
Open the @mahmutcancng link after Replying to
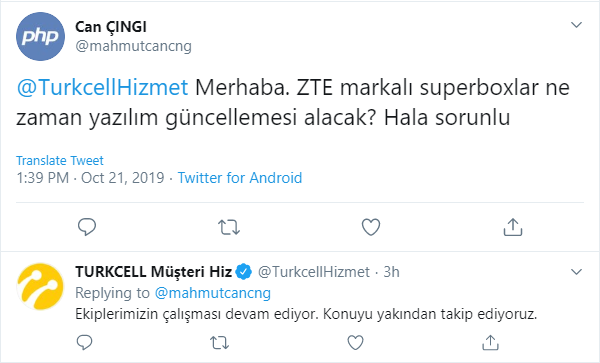[x=213, y=293]
